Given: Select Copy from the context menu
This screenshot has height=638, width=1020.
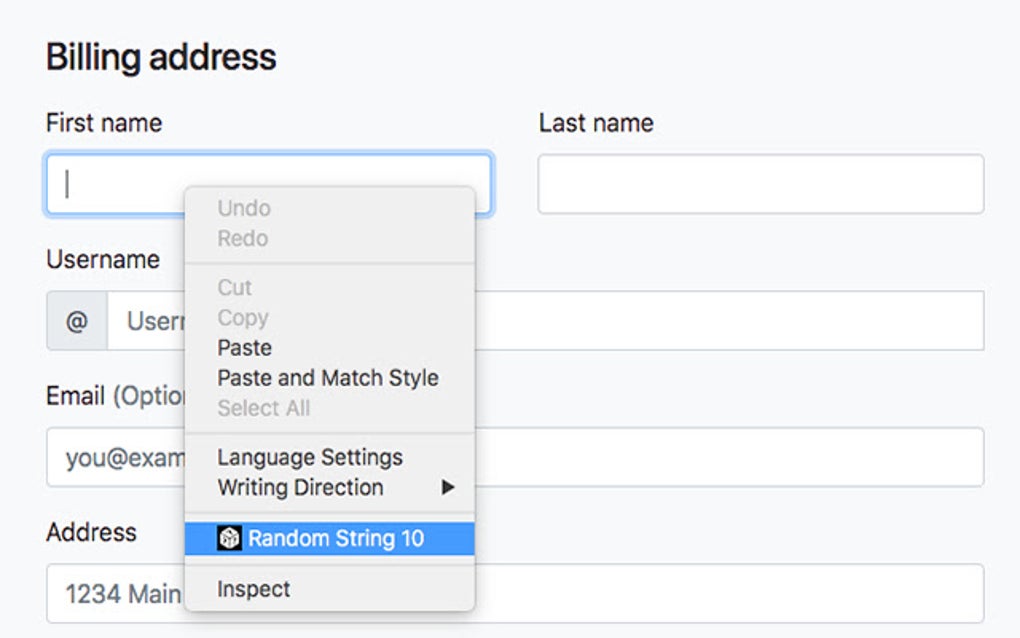Looking at the screenshot, I should pos(243,318).
